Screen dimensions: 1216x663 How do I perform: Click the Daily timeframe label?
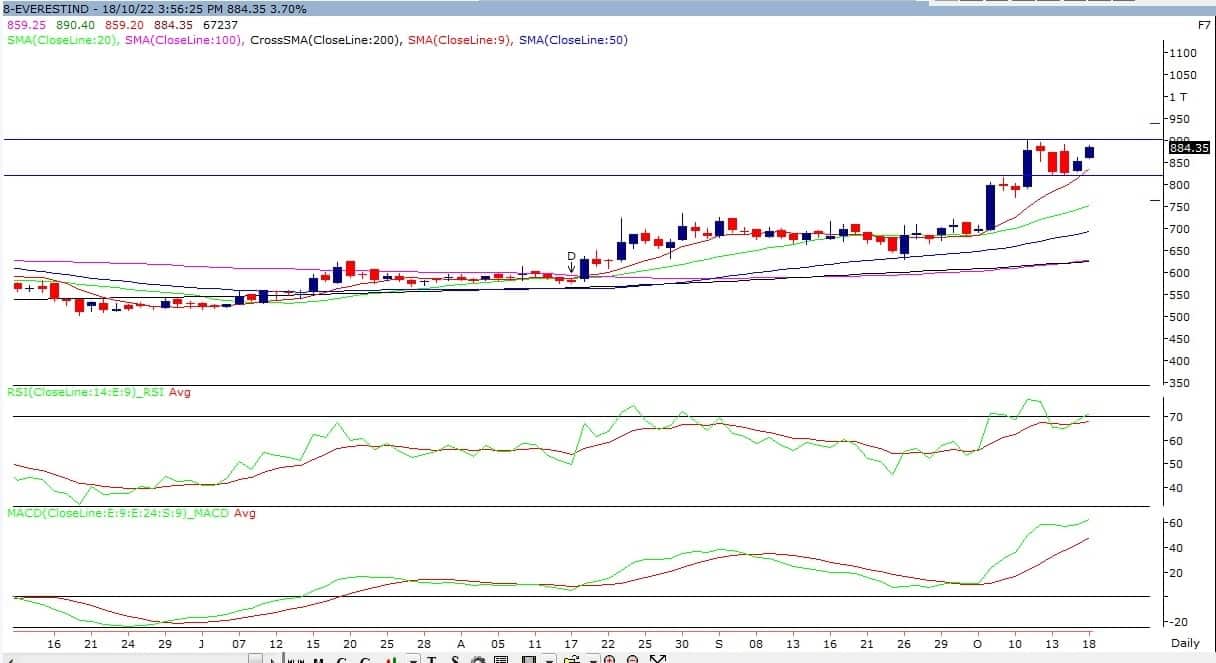[1185, 643]
